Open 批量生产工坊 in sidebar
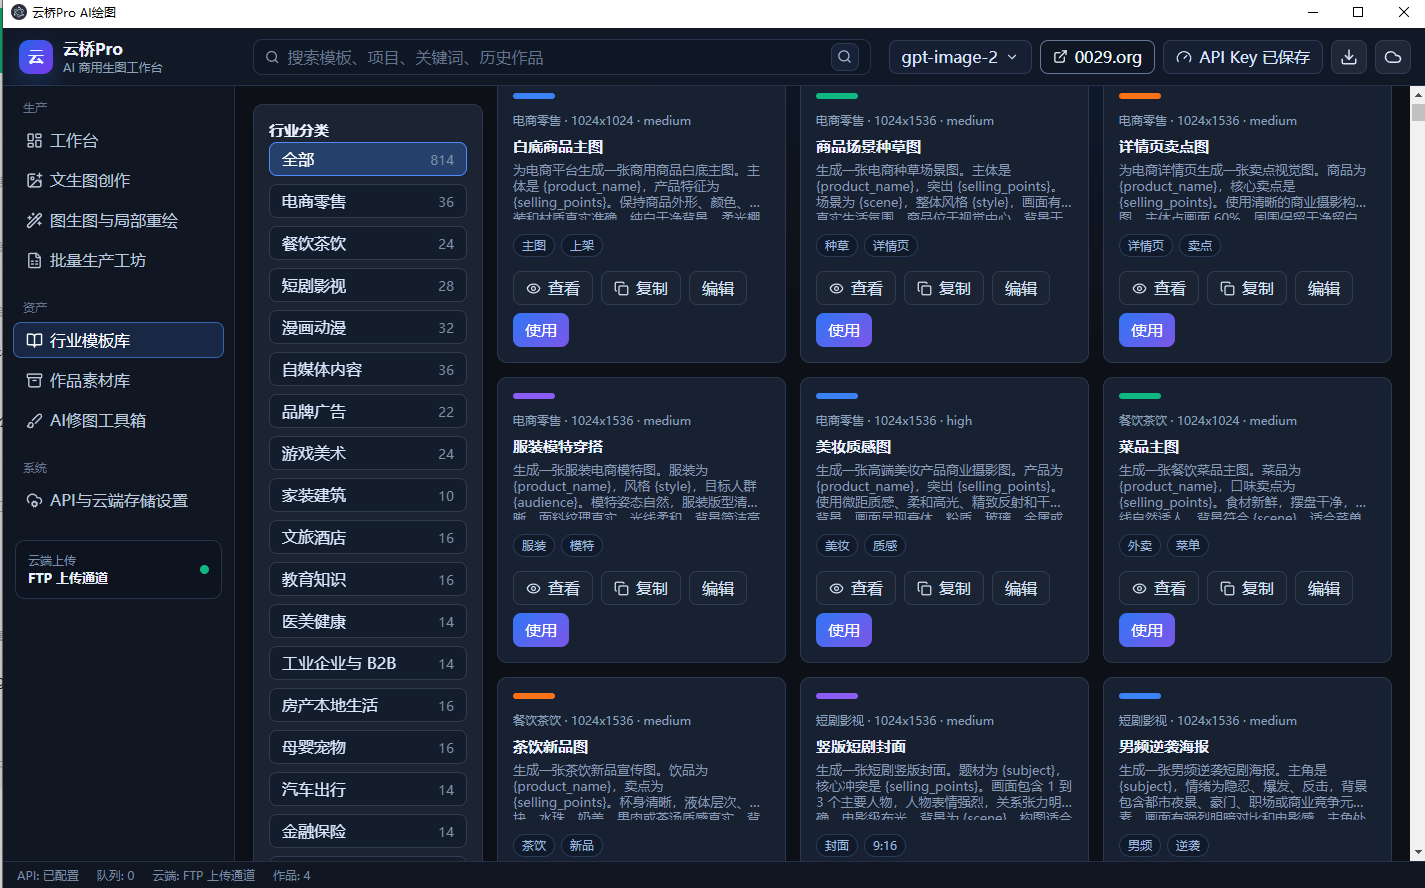Image resolution: width=1425 pixels, height=888 pixels. click(118, 261)
